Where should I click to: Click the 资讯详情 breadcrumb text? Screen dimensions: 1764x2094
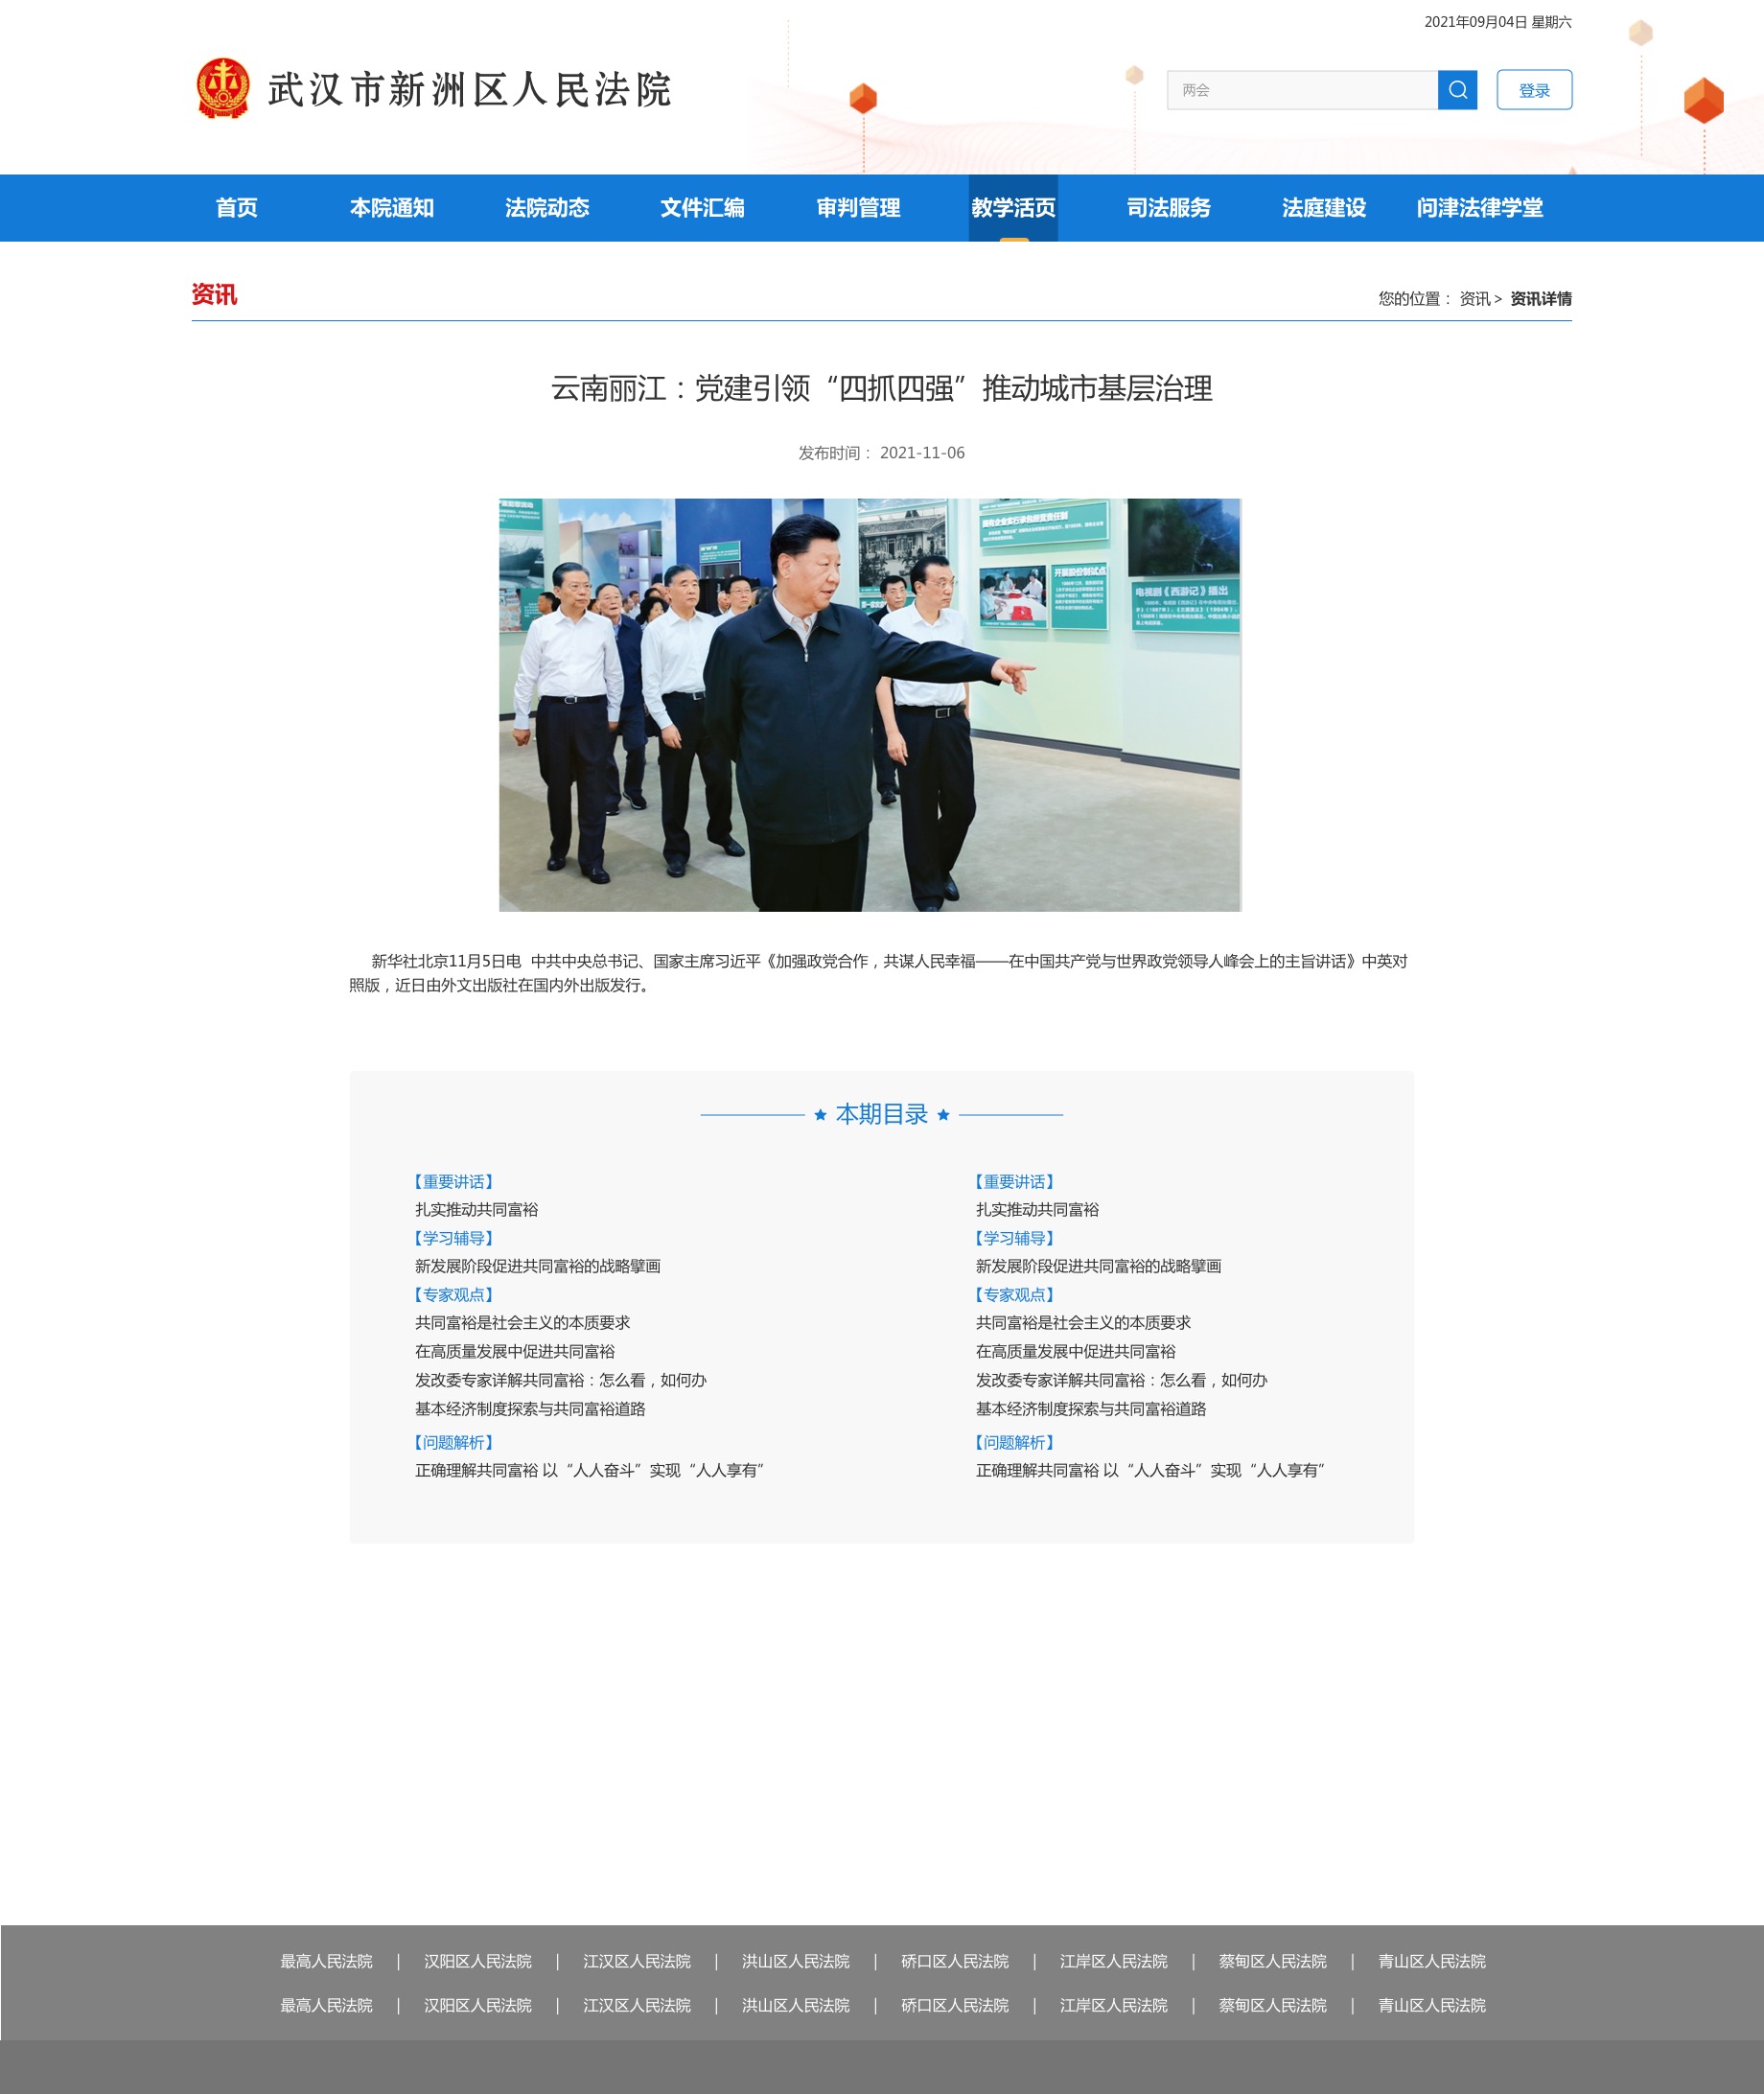point(1540,299)
